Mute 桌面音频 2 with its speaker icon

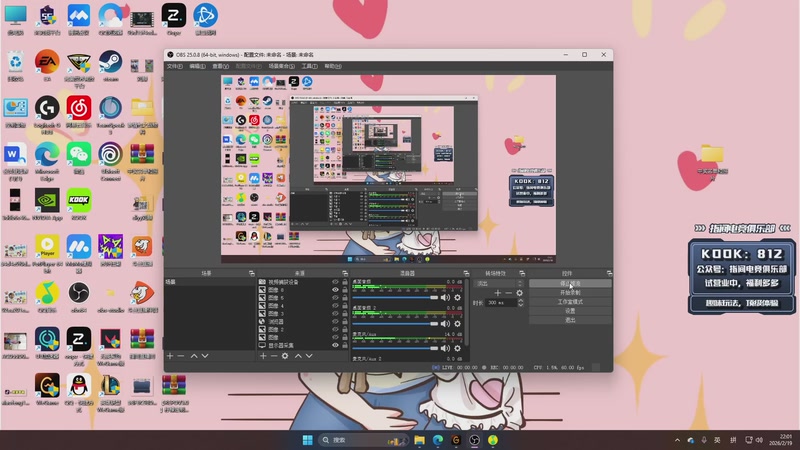click(x=445, y=323)
